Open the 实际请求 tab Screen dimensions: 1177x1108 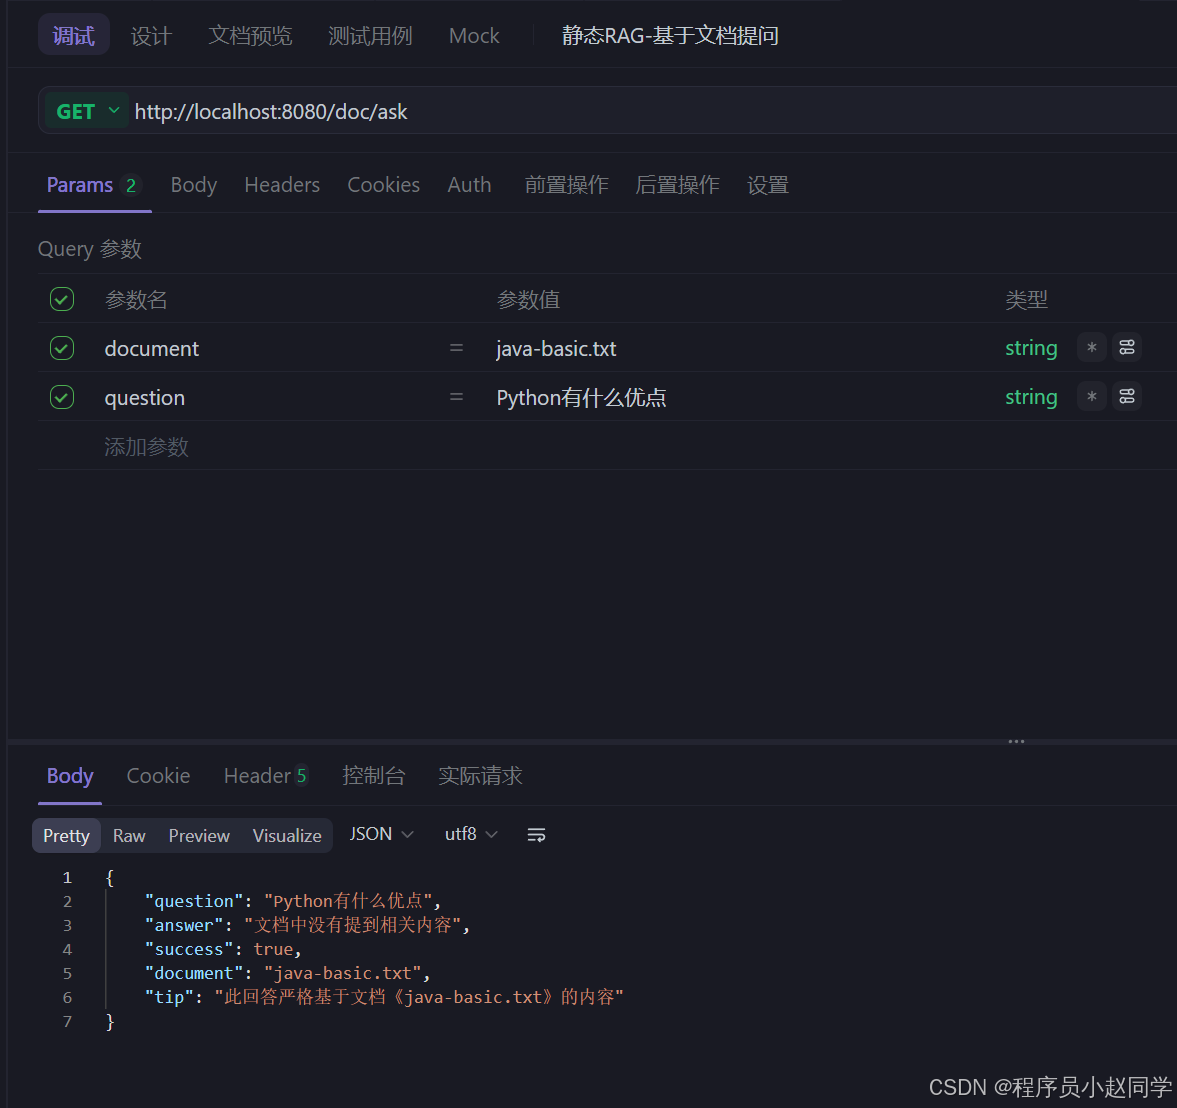[x=480, y=775]
